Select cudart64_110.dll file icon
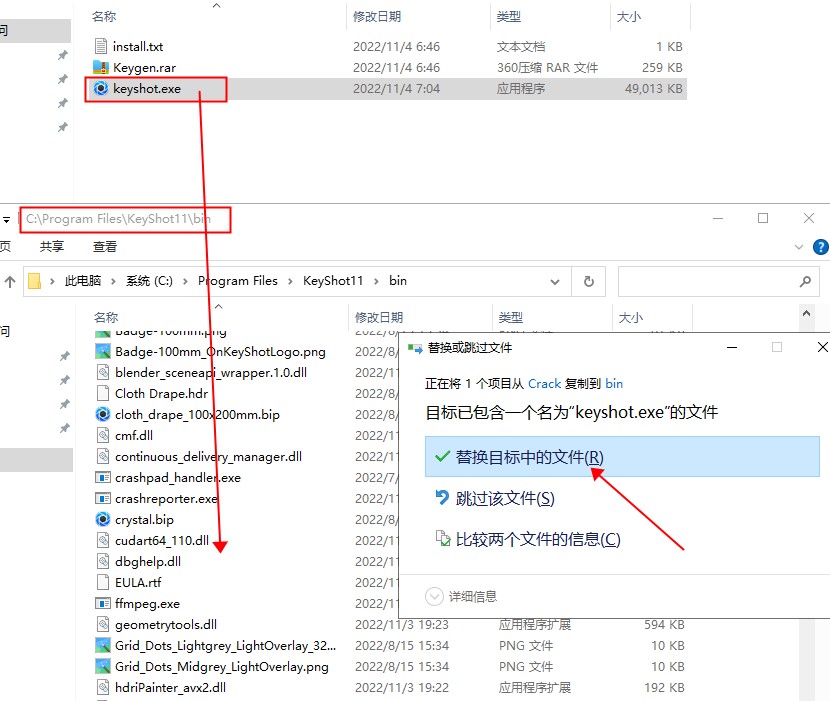Viewport: 830px width, 701px height. (x=102, y=540)
